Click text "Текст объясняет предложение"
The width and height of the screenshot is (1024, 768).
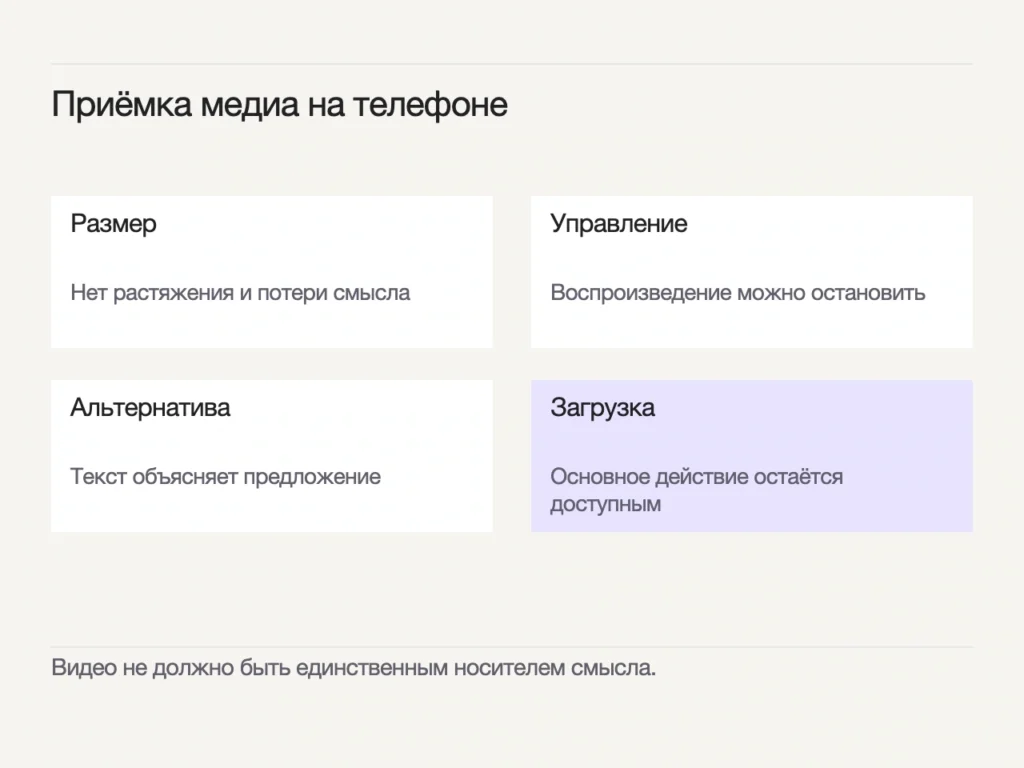225,477
